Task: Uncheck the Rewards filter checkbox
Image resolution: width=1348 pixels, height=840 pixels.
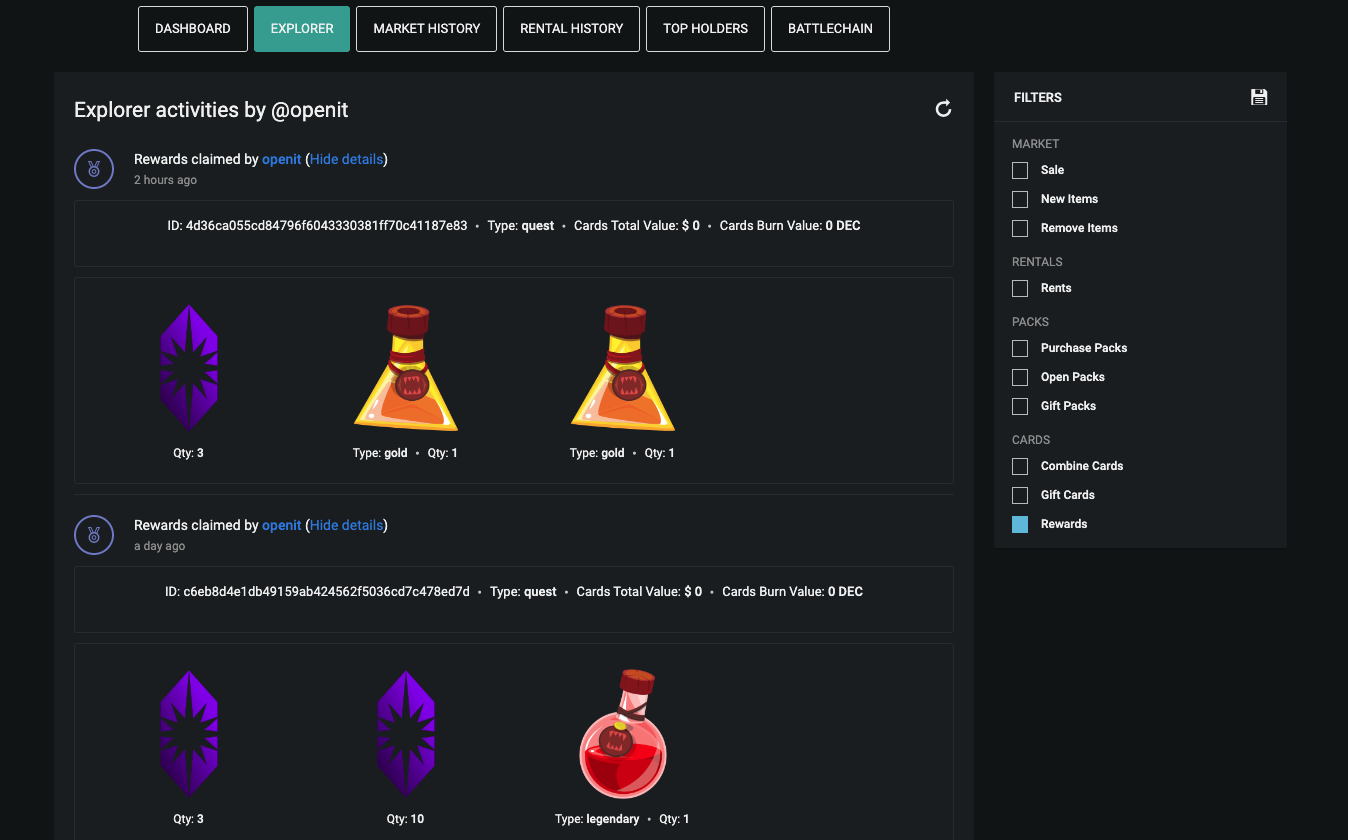Action: tap(1020, 524)
